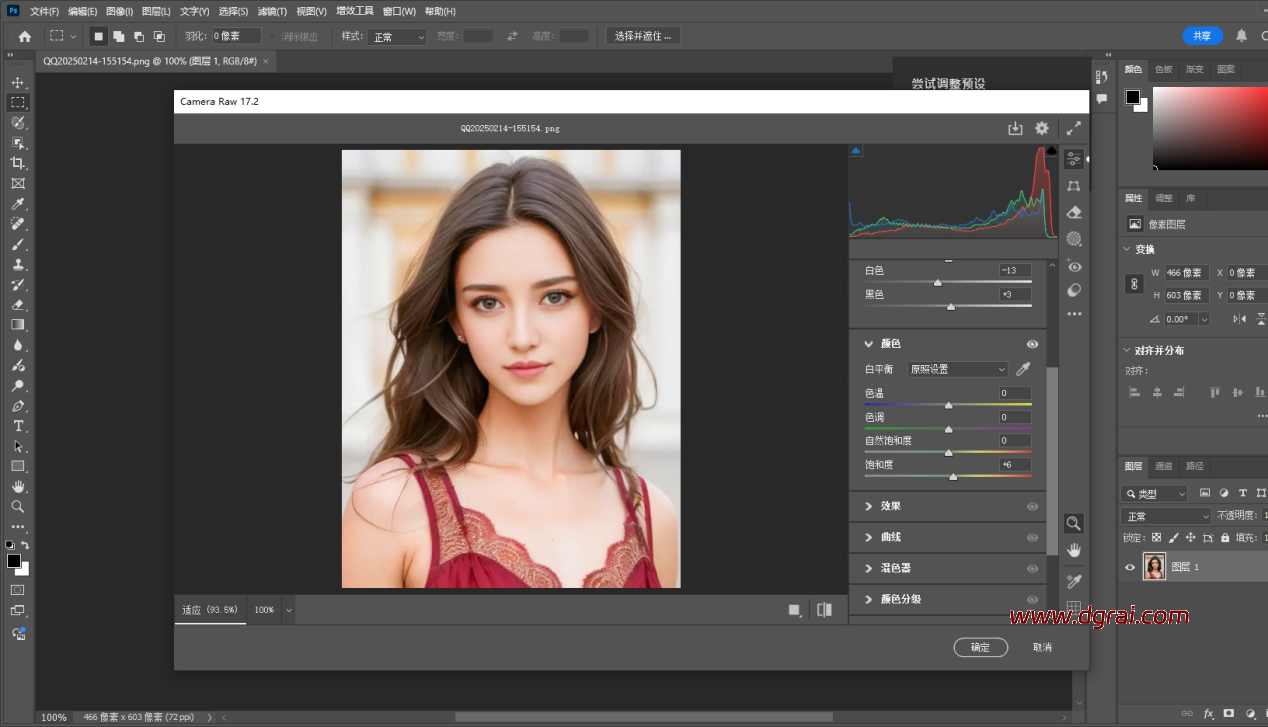Toggle visibility of 混色器 panel edits
The width and height of the screenshot is (1268, 727).
[x=1032, y=569]
